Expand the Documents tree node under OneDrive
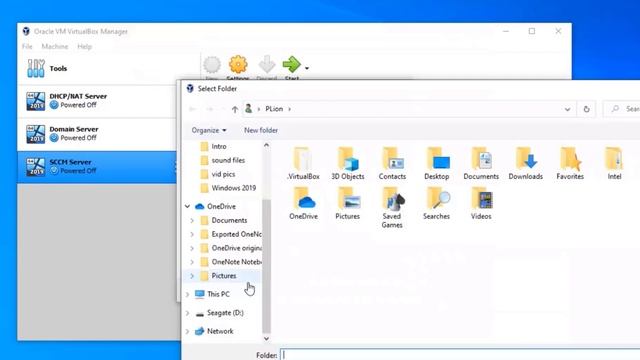The width and height of the screenshot is (640, 360). coord(192,220)
